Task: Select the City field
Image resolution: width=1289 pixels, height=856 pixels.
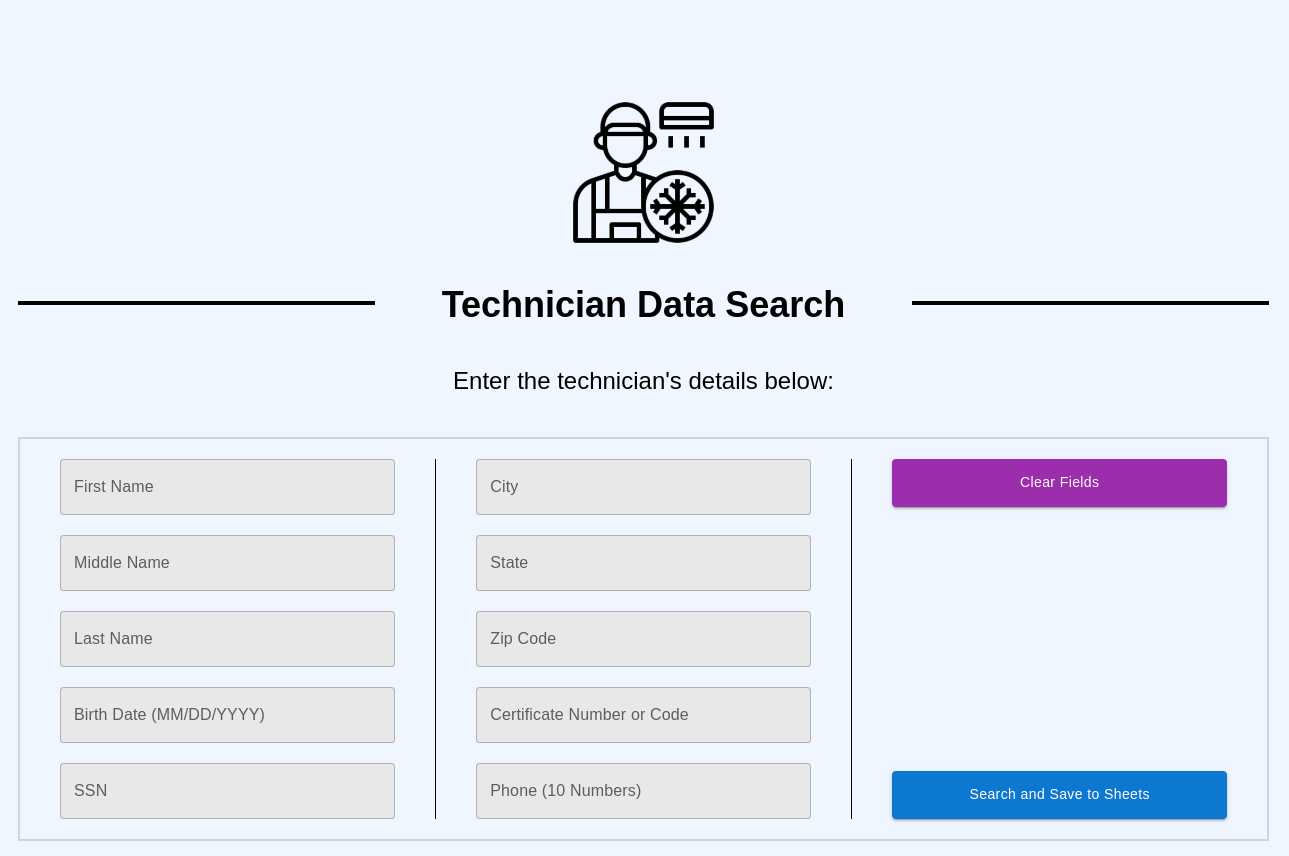Action: click(x=643, y=487)
